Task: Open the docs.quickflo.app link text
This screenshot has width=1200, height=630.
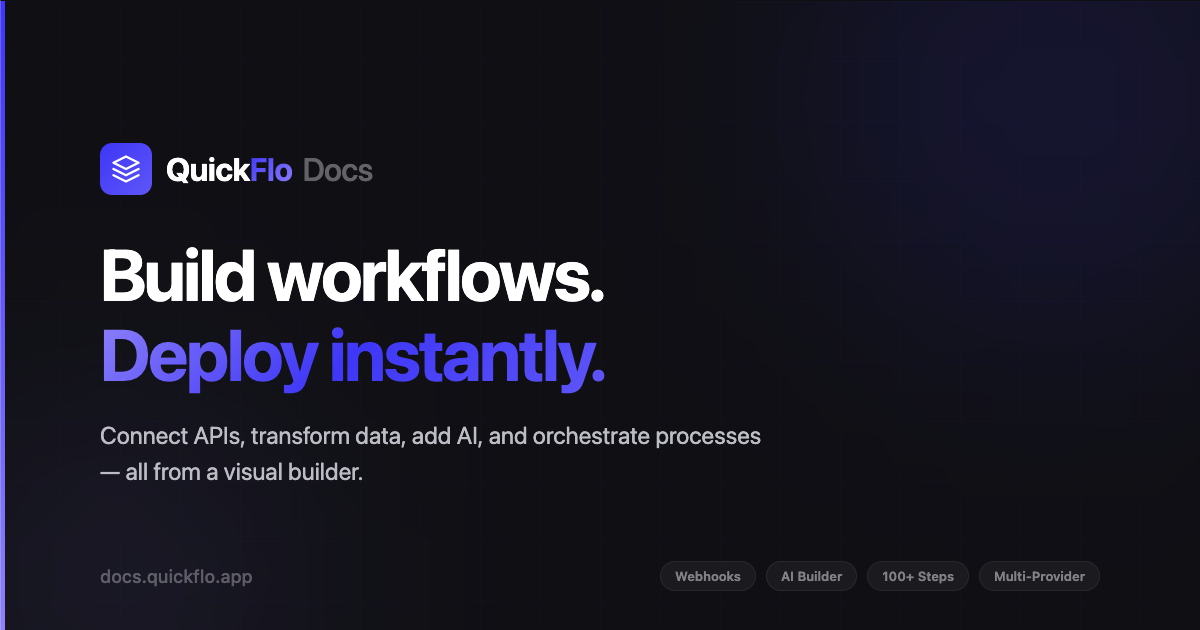Action: point(176,577)
